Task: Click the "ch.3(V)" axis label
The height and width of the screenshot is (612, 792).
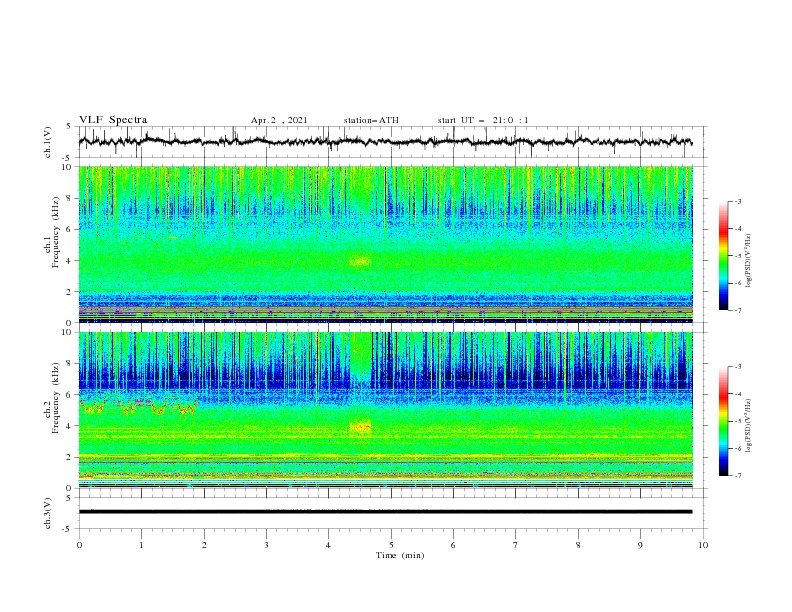Action: tap(48, 513)
